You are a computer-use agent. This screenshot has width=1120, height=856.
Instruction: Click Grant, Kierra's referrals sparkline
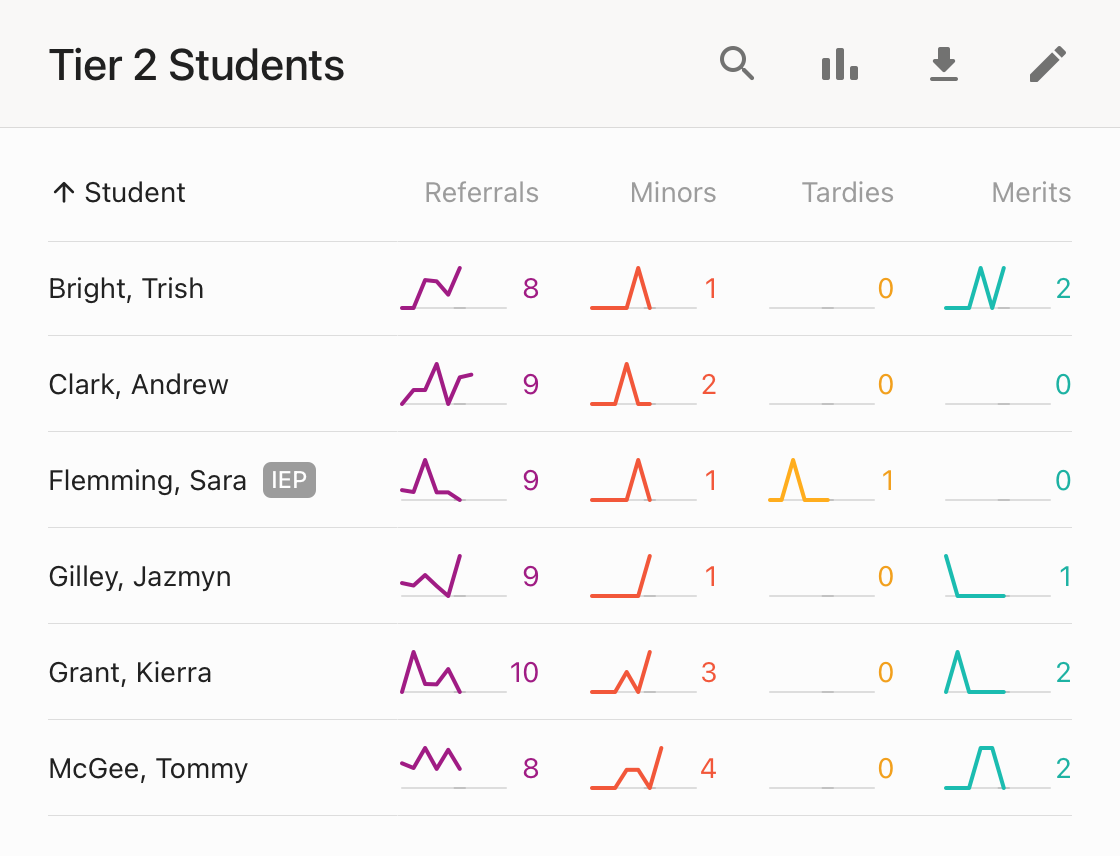click(x=432, y=672)
